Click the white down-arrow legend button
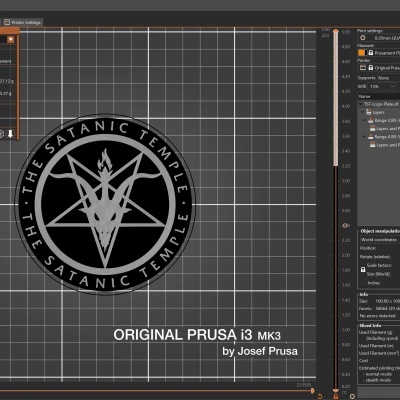 tap(10, 134)
